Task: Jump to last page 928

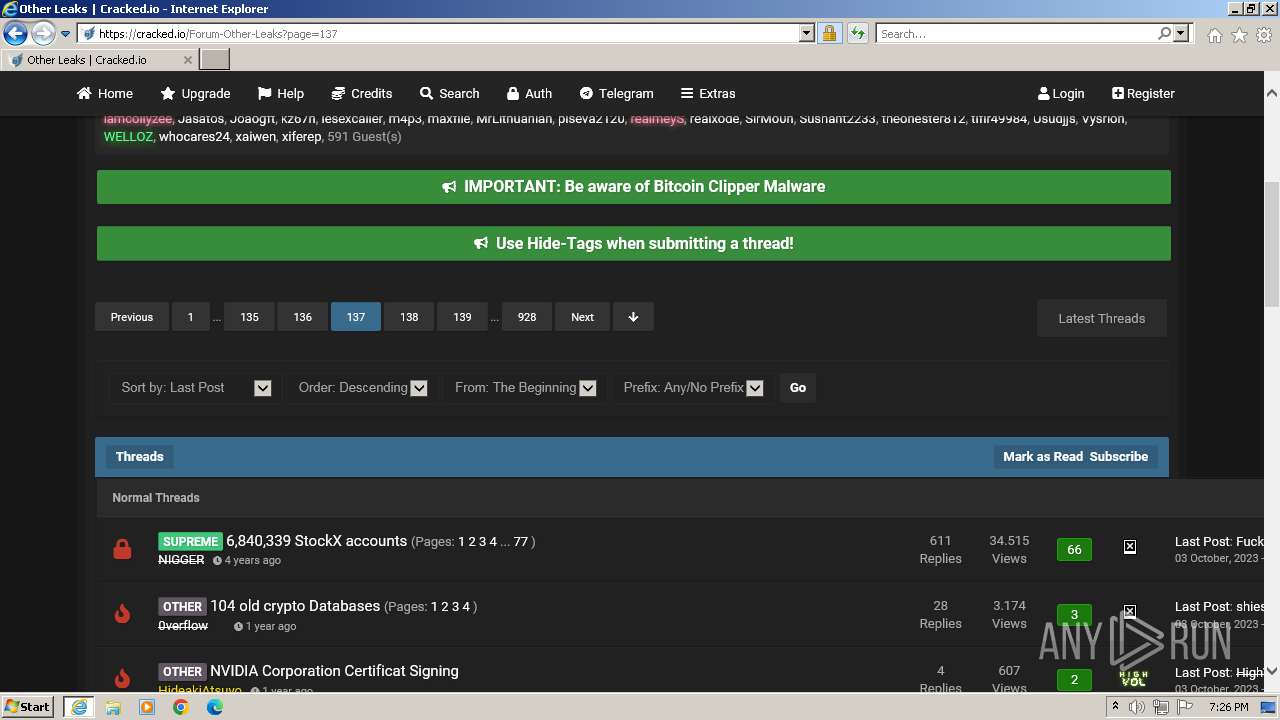Action: (x=527, y=317)
